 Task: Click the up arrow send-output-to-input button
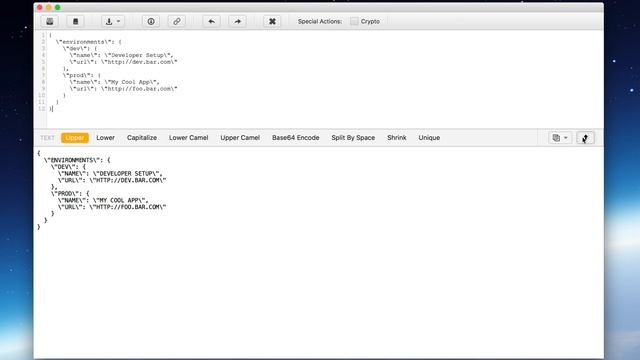coord(585,138)
